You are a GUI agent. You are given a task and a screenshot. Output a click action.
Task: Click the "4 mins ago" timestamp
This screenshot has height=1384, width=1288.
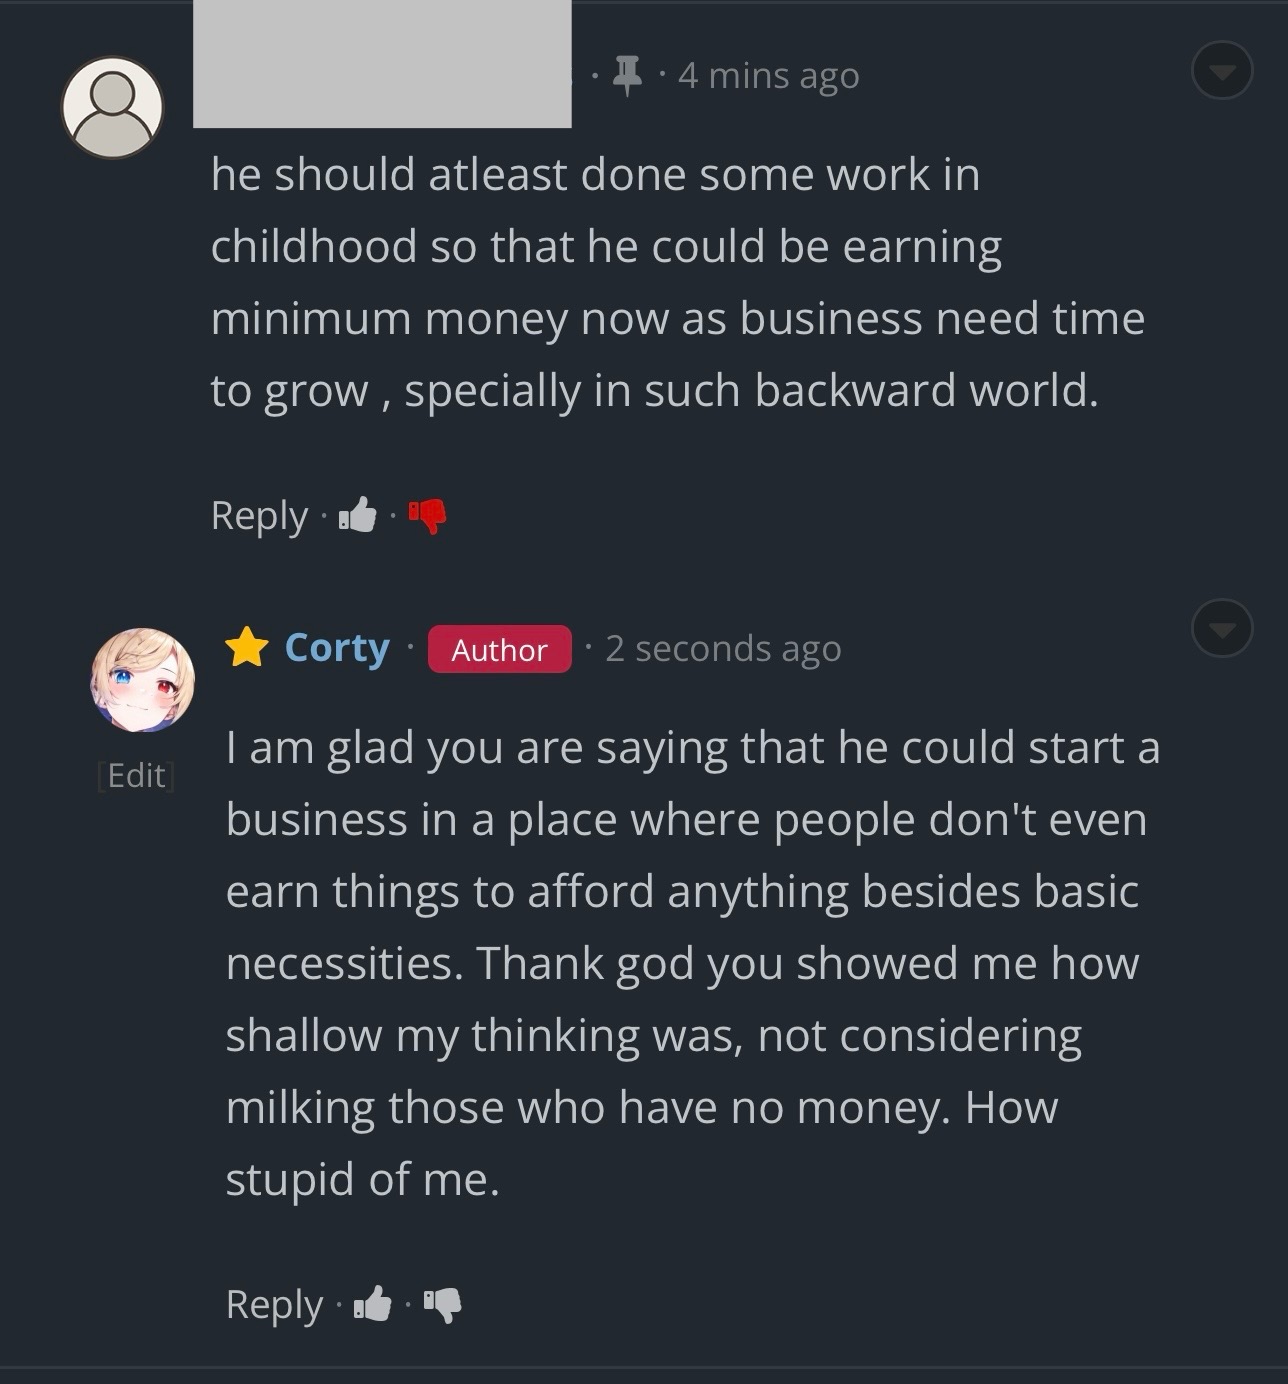pos(768,75)
